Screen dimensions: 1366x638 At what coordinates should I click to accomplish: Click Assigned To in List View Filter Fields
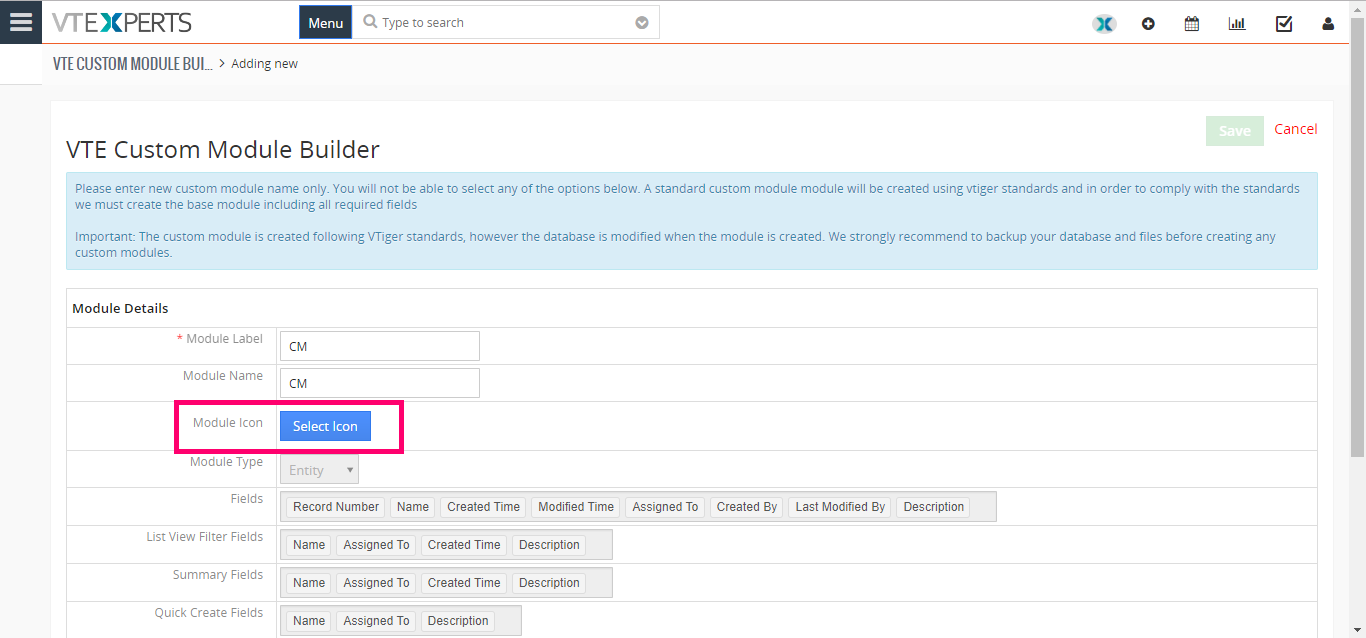pos(376,545)
